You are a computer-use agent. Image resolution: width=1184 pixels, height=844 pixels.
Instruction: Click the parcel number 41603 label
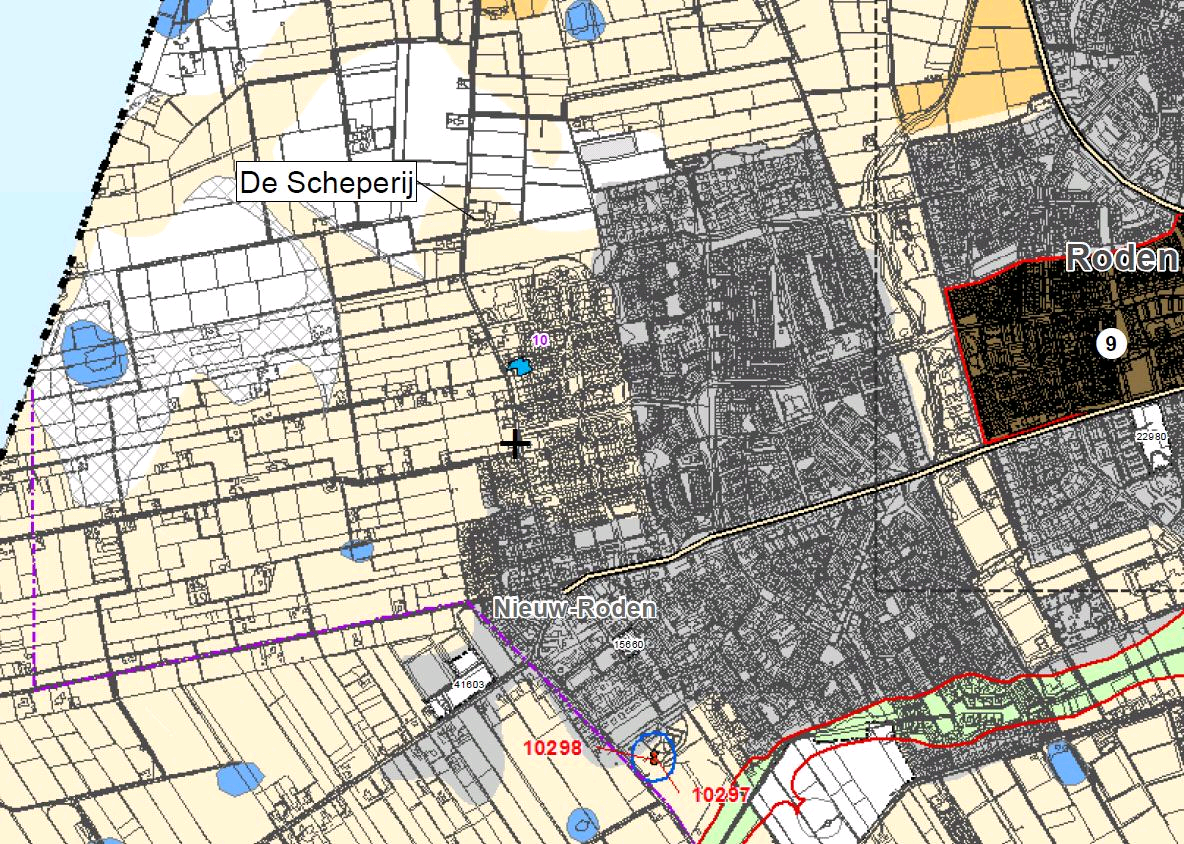(x=468, y=685)
